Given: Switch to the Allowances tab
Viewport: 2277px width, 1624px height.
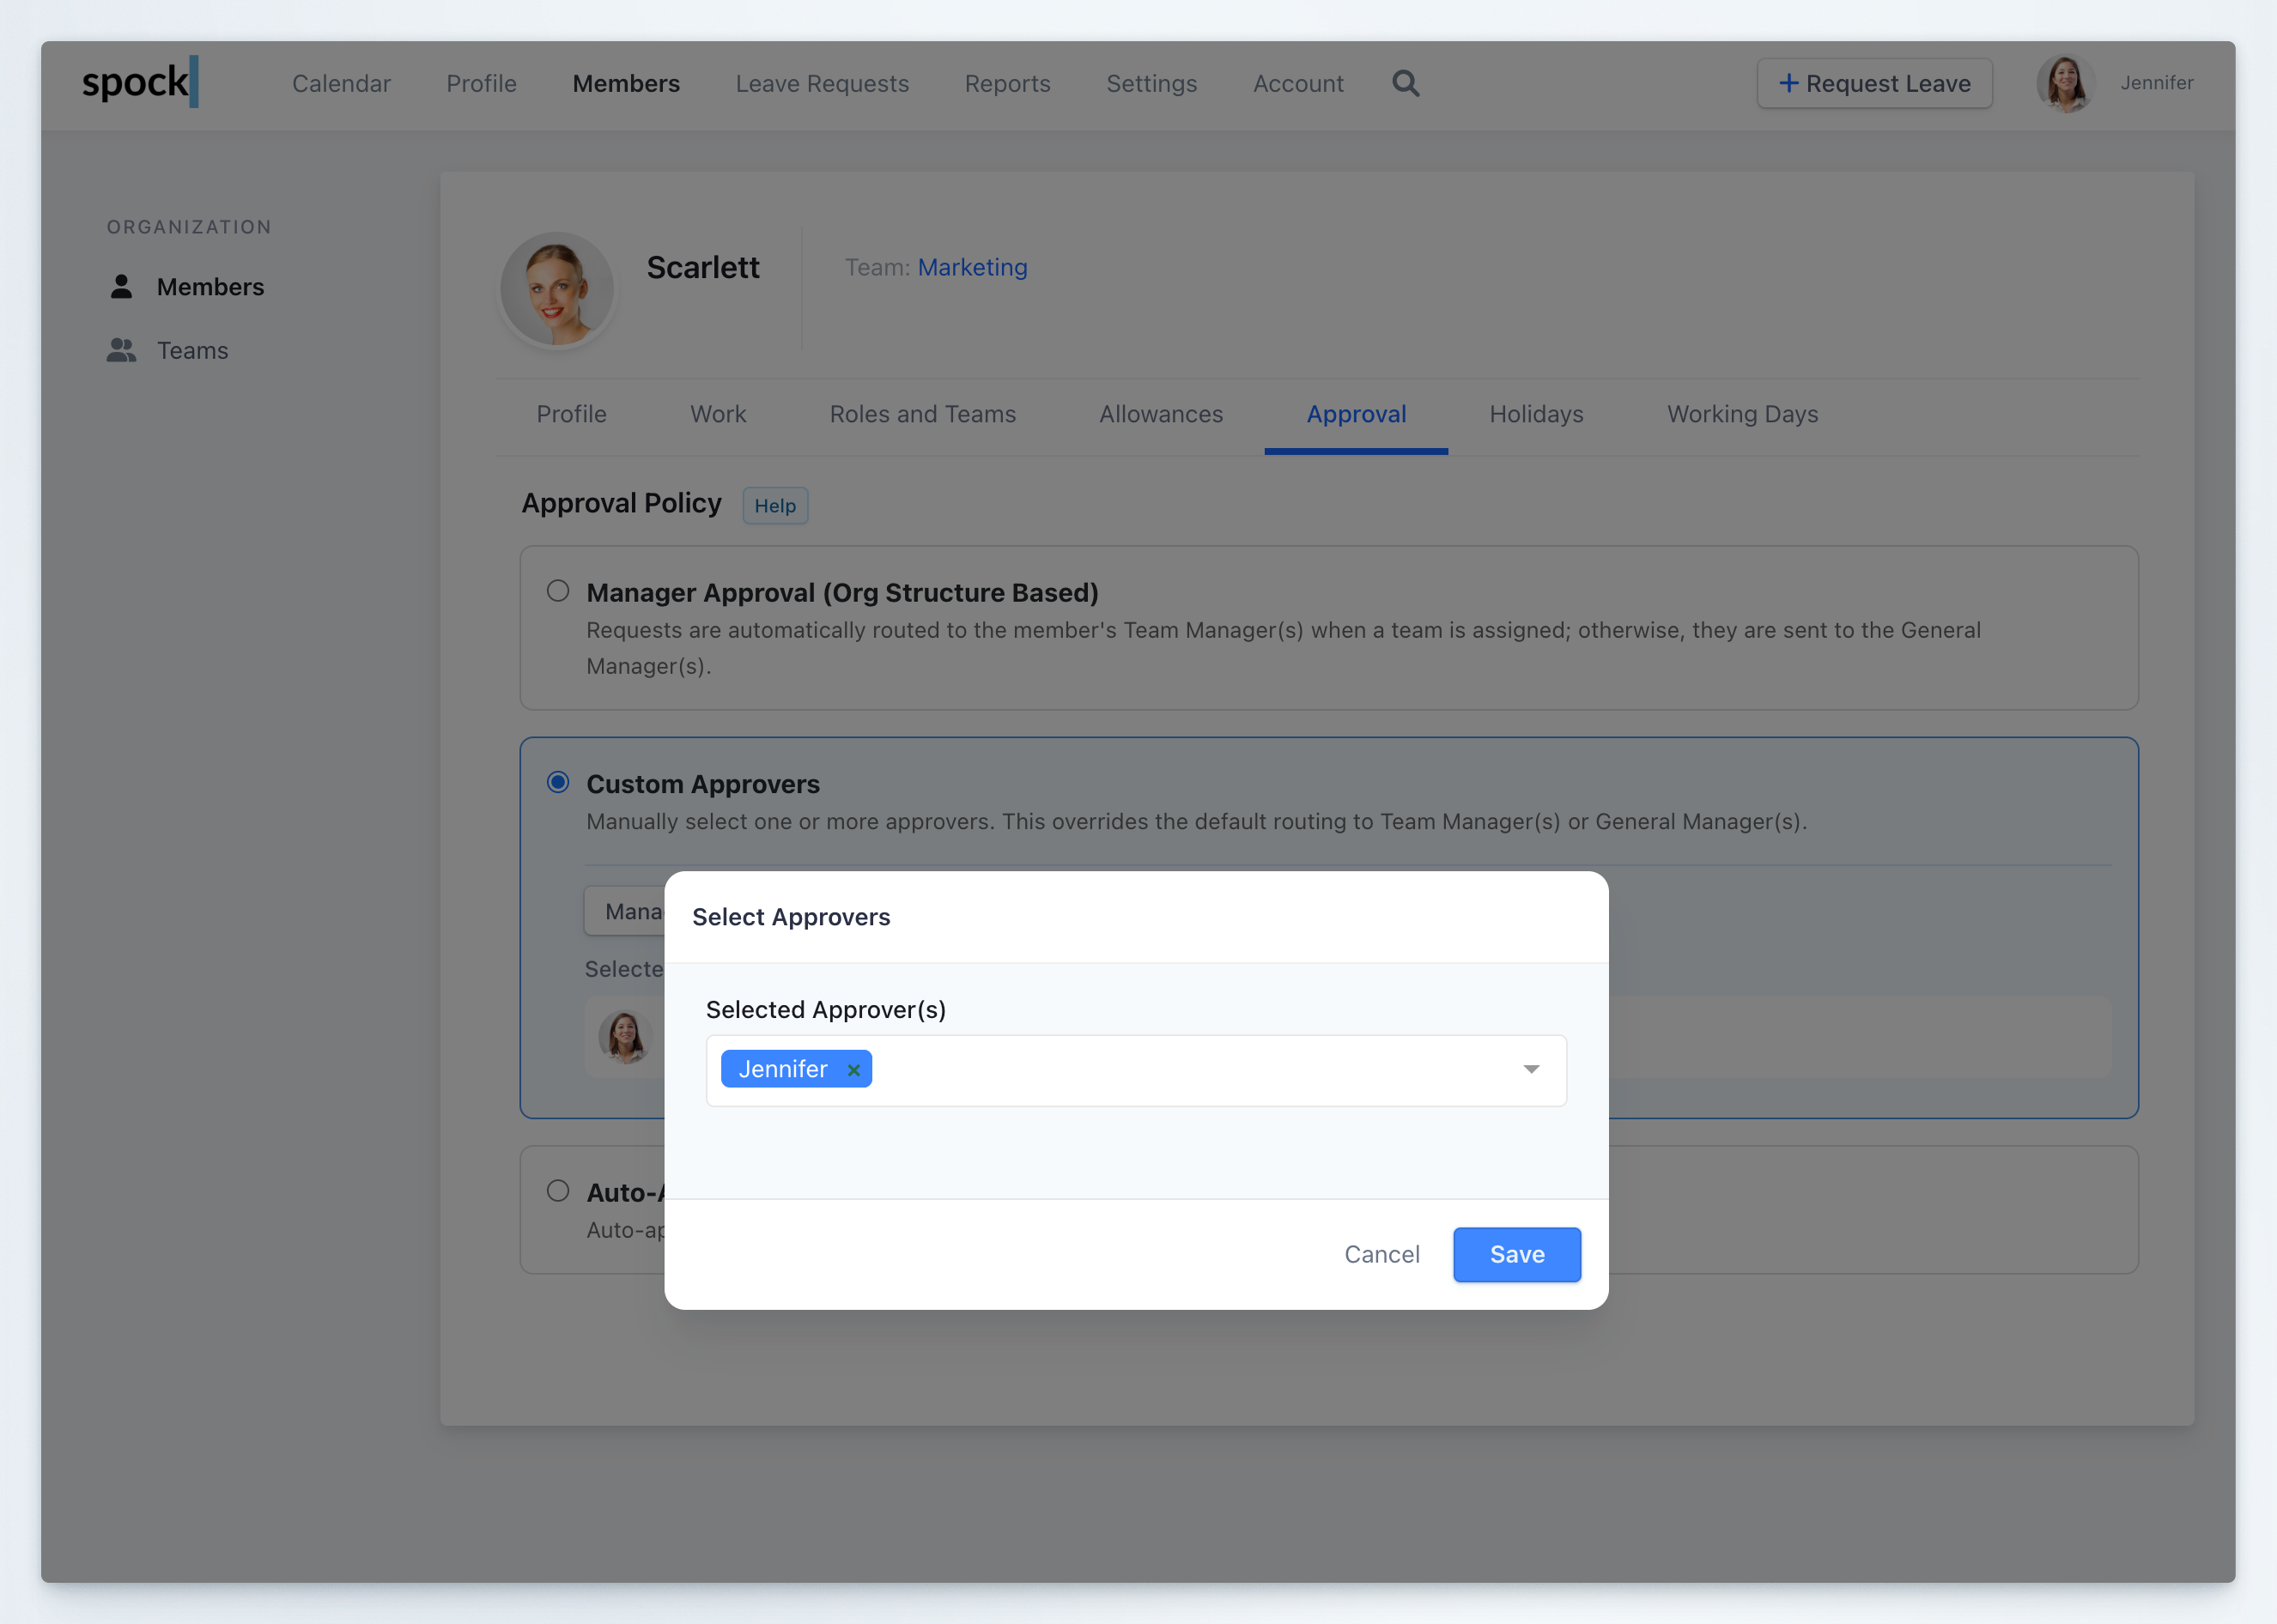Looking at the screenshot, I should click(x=1160, y=414).
